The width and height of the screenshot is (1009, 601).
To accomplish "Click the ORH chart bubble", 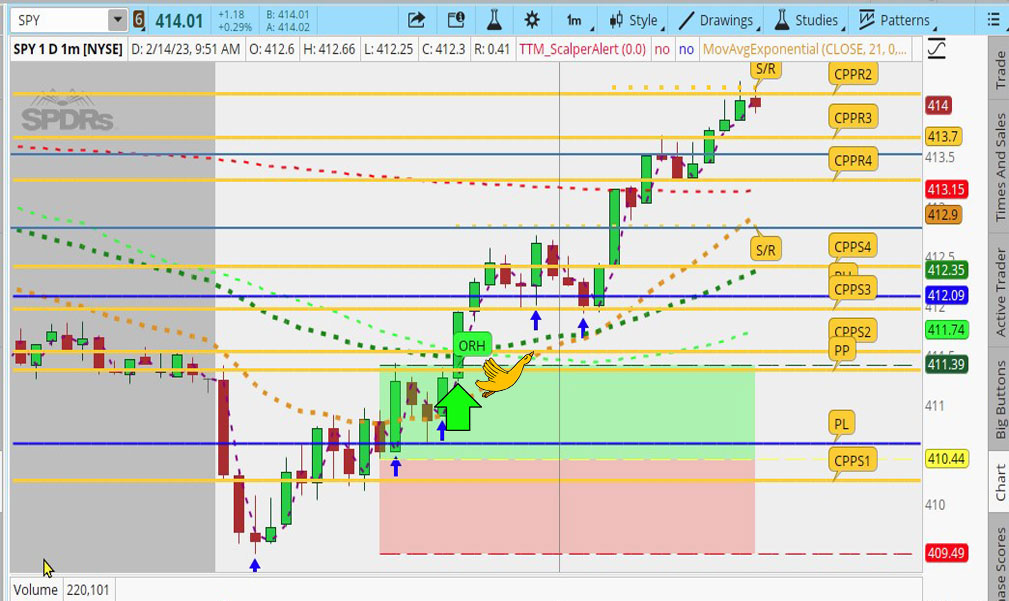I will coord(472,346).
